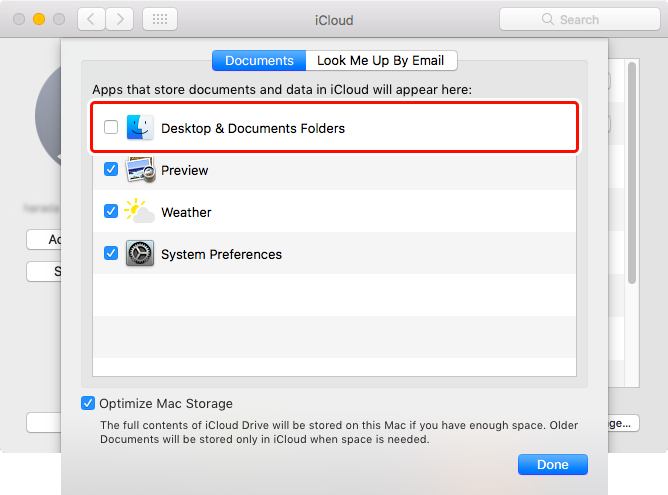Disable the Weather checkbox
668x495 pixels.
pyautogui.click(x=111, y=212)
